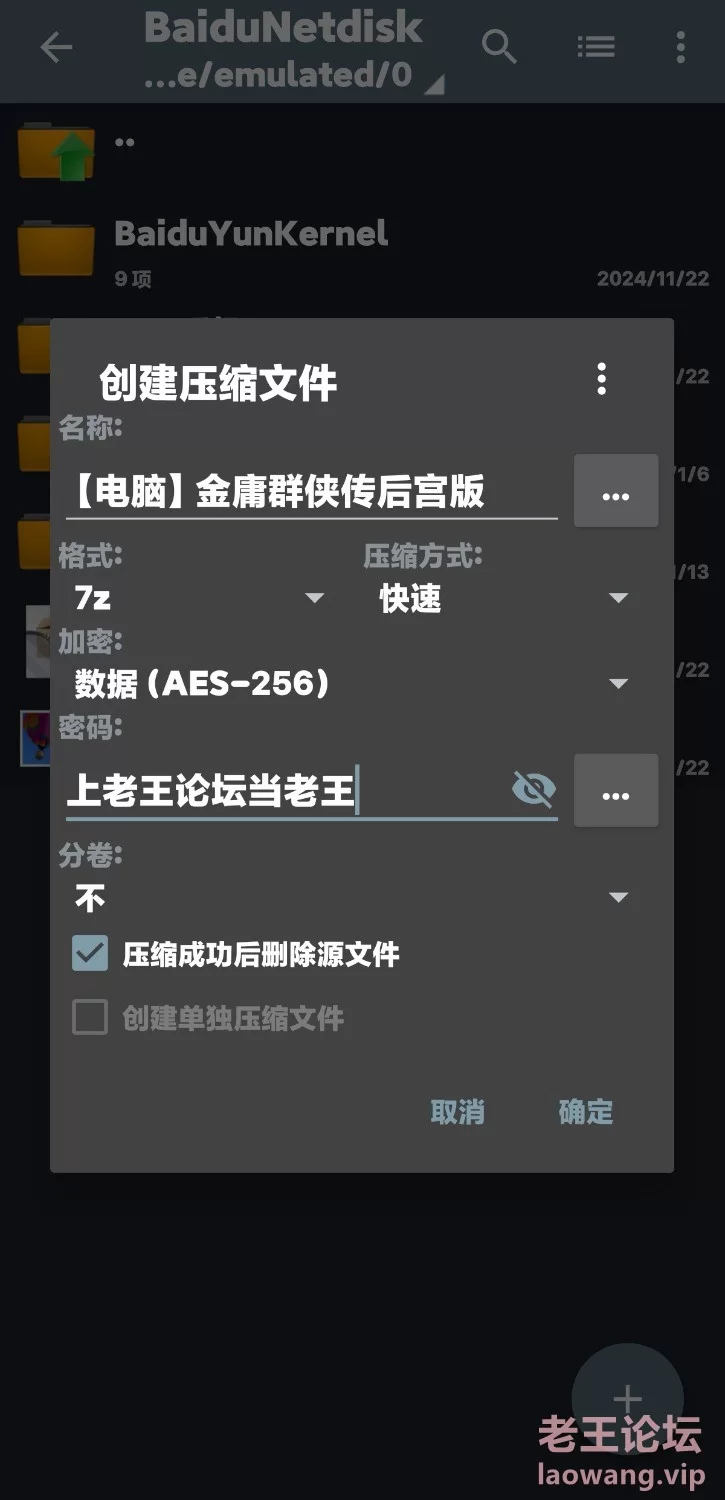Confirm with the 确定 button

point(586,1111)
